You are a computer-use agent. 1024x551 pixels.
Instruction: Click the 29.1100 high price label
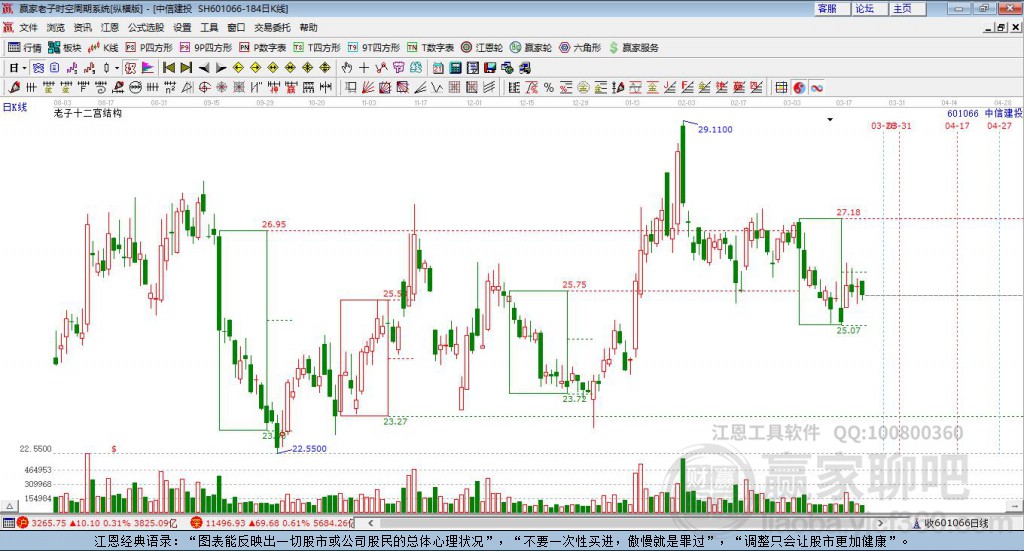click(715, 129)
